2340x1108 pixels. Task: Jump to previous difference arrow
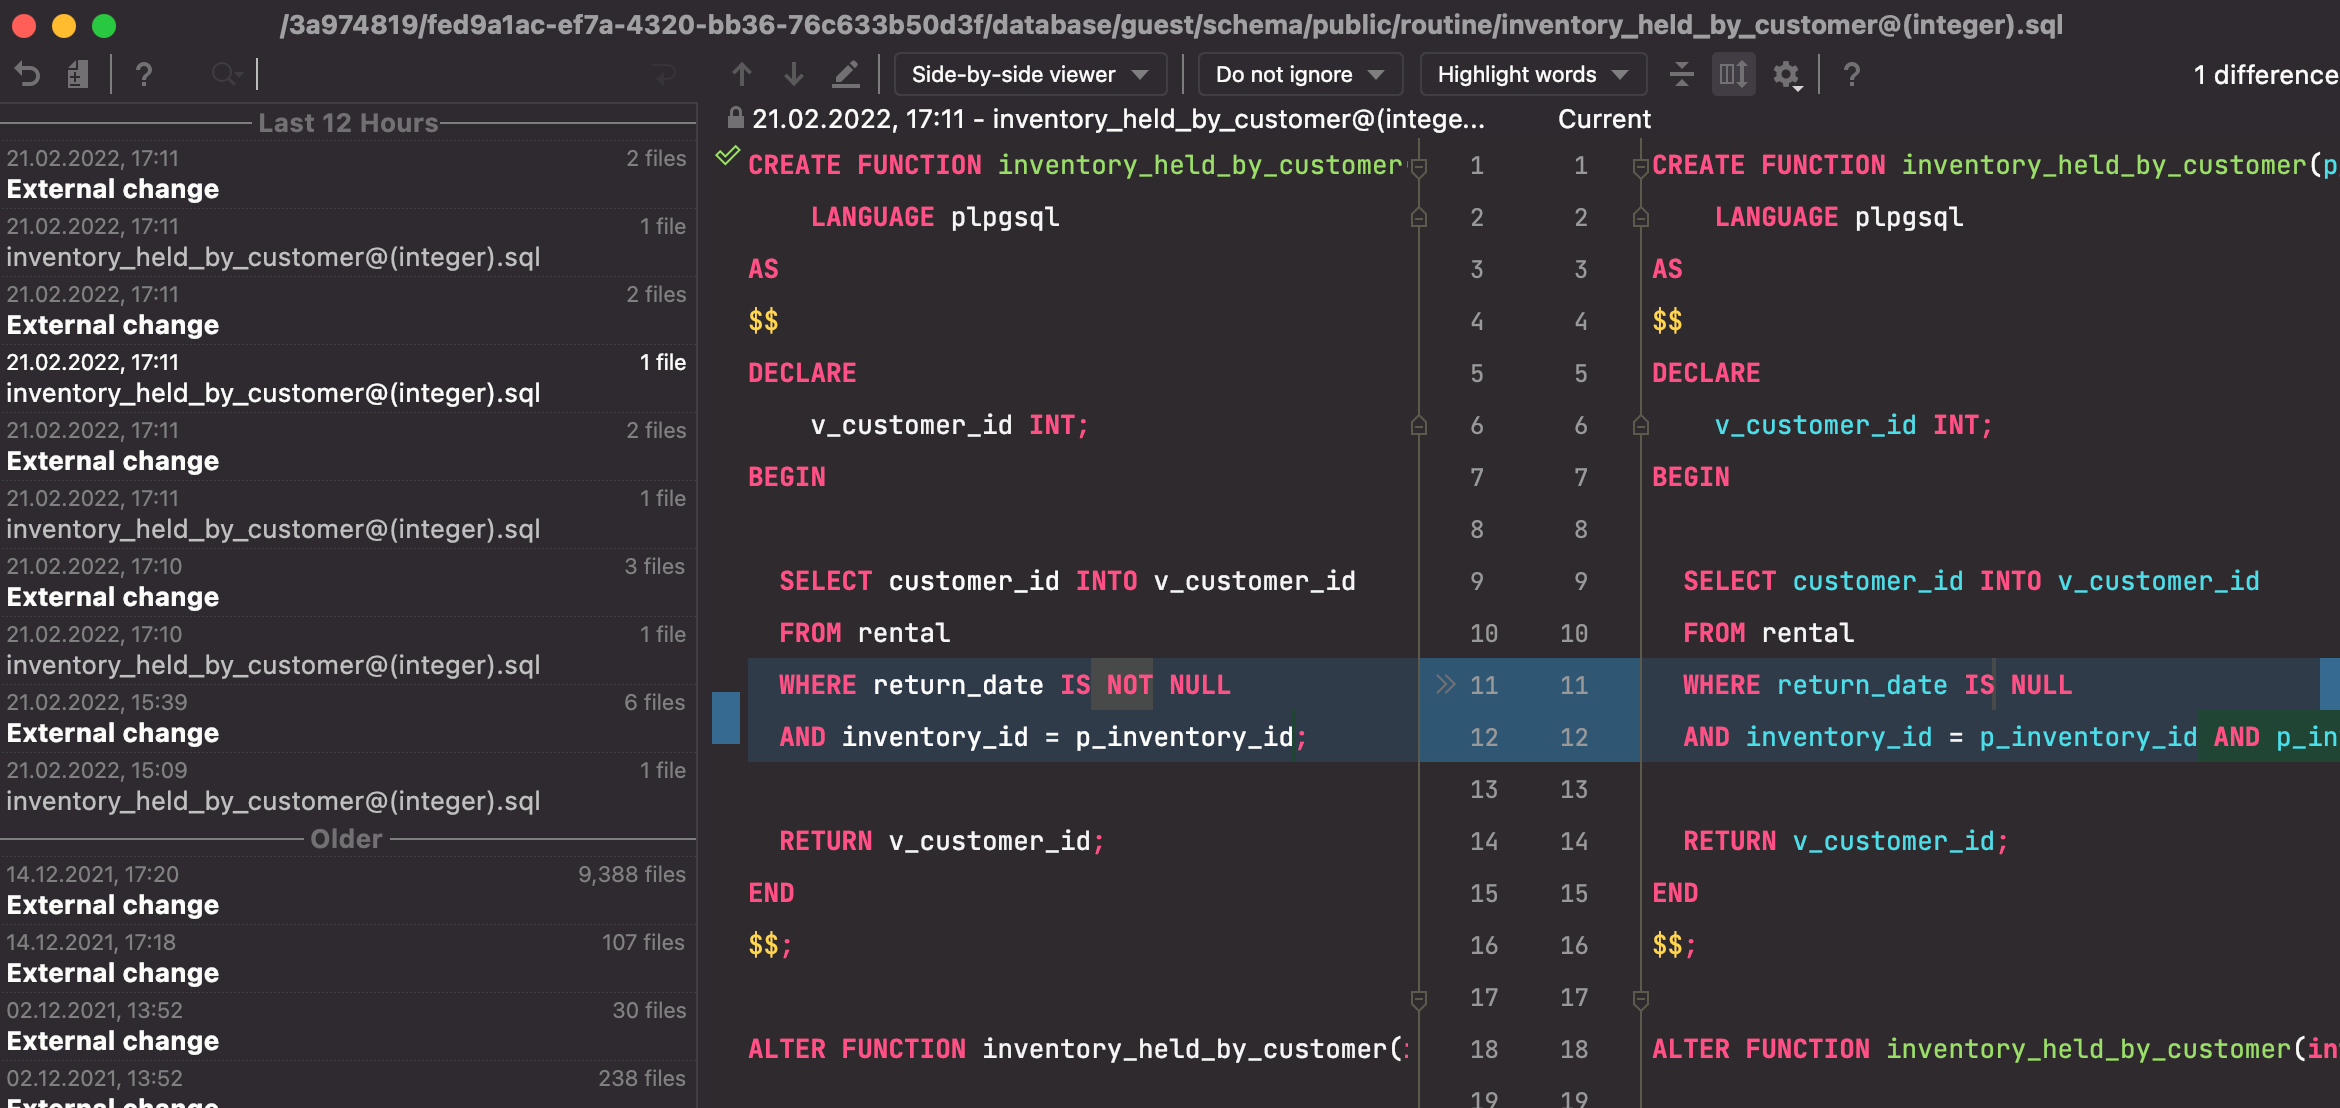pyautogui.click(x=741, y=74)
